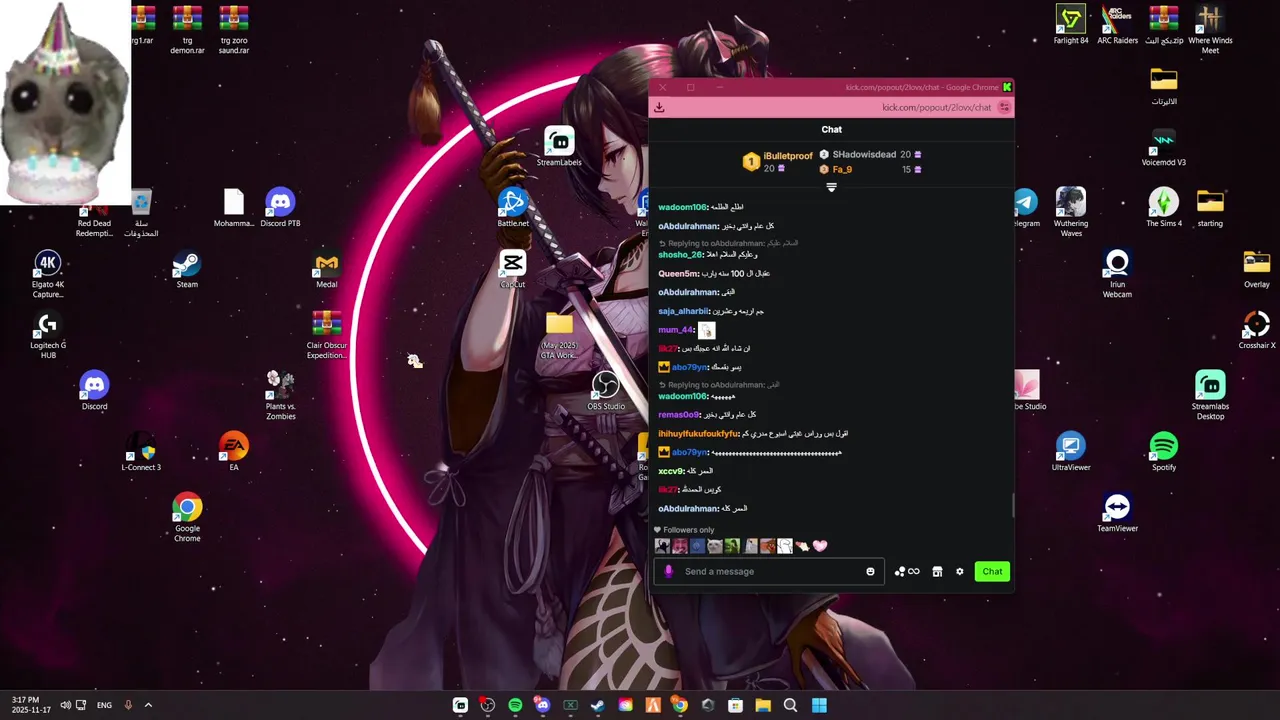Expand the system tray hidden icons chevron
The height and width of the screenshot is (720, 1280).
(148, 705)
